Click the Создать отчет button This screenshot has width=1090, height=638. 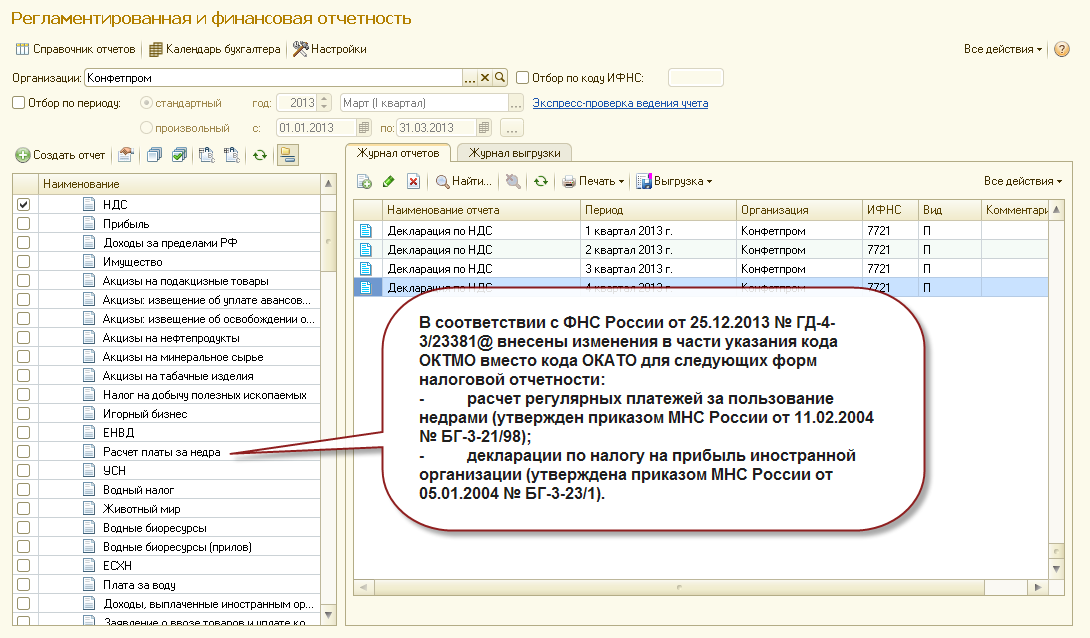coord(60,155)
